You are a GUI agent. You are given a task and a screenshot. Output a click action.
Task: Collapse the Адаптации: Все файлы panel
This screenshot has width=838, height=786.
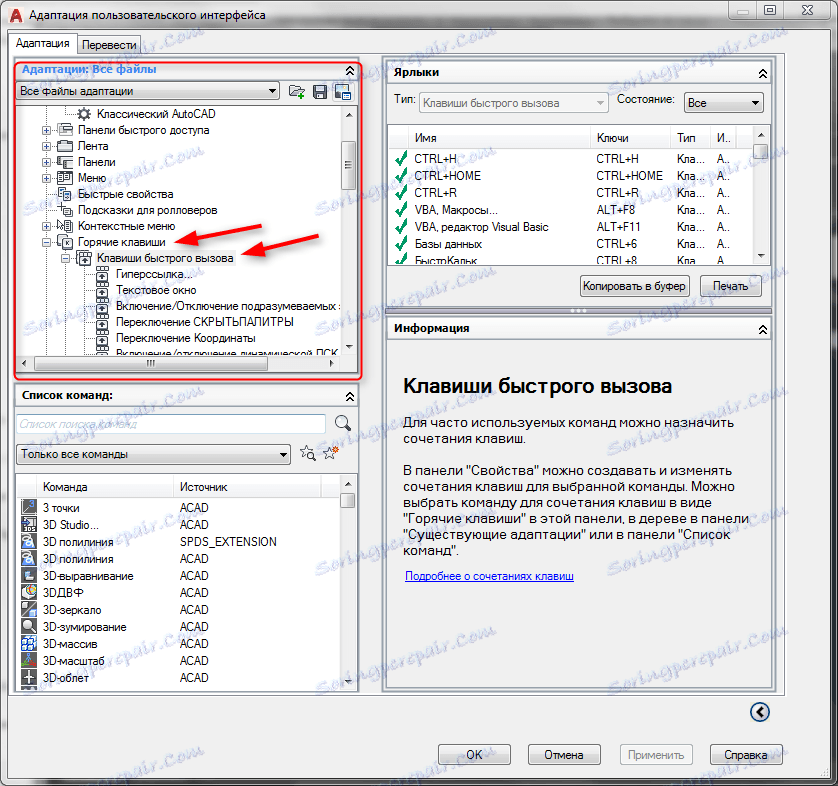pos(350,71)
